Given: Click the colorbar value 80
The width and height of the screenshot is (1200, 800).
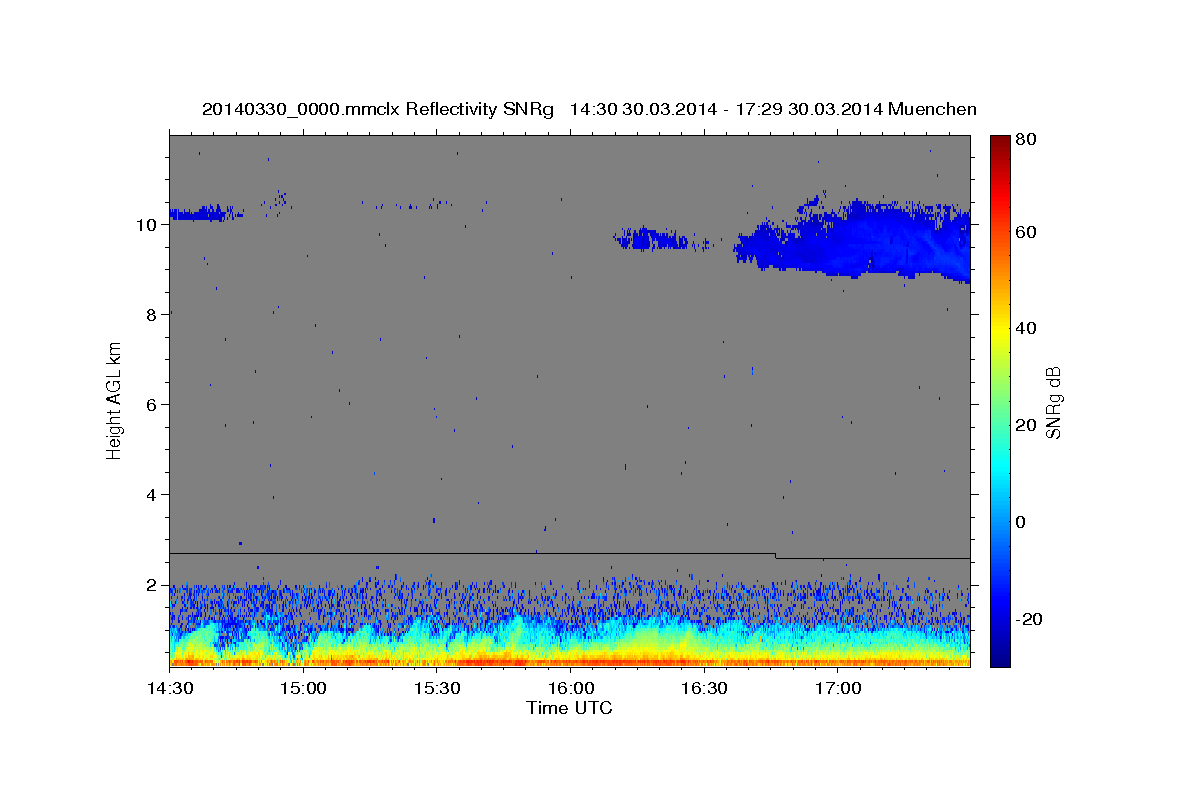Looking at the screenshot, I should [1025, 141].
